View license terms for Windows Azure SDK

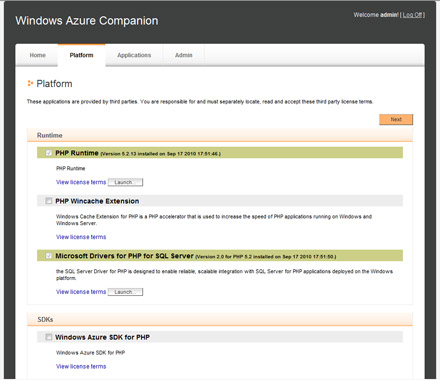point(81,367)
